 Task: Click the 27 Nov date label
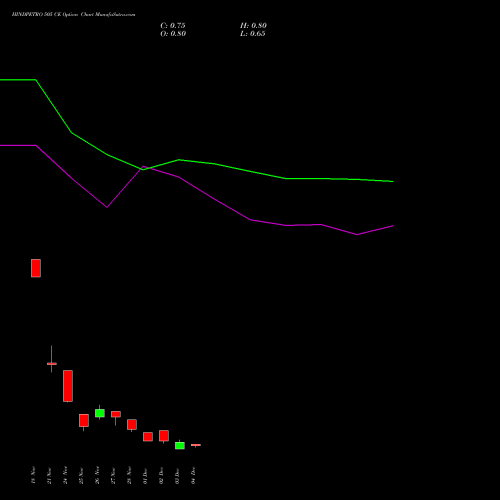click(113, 476)
